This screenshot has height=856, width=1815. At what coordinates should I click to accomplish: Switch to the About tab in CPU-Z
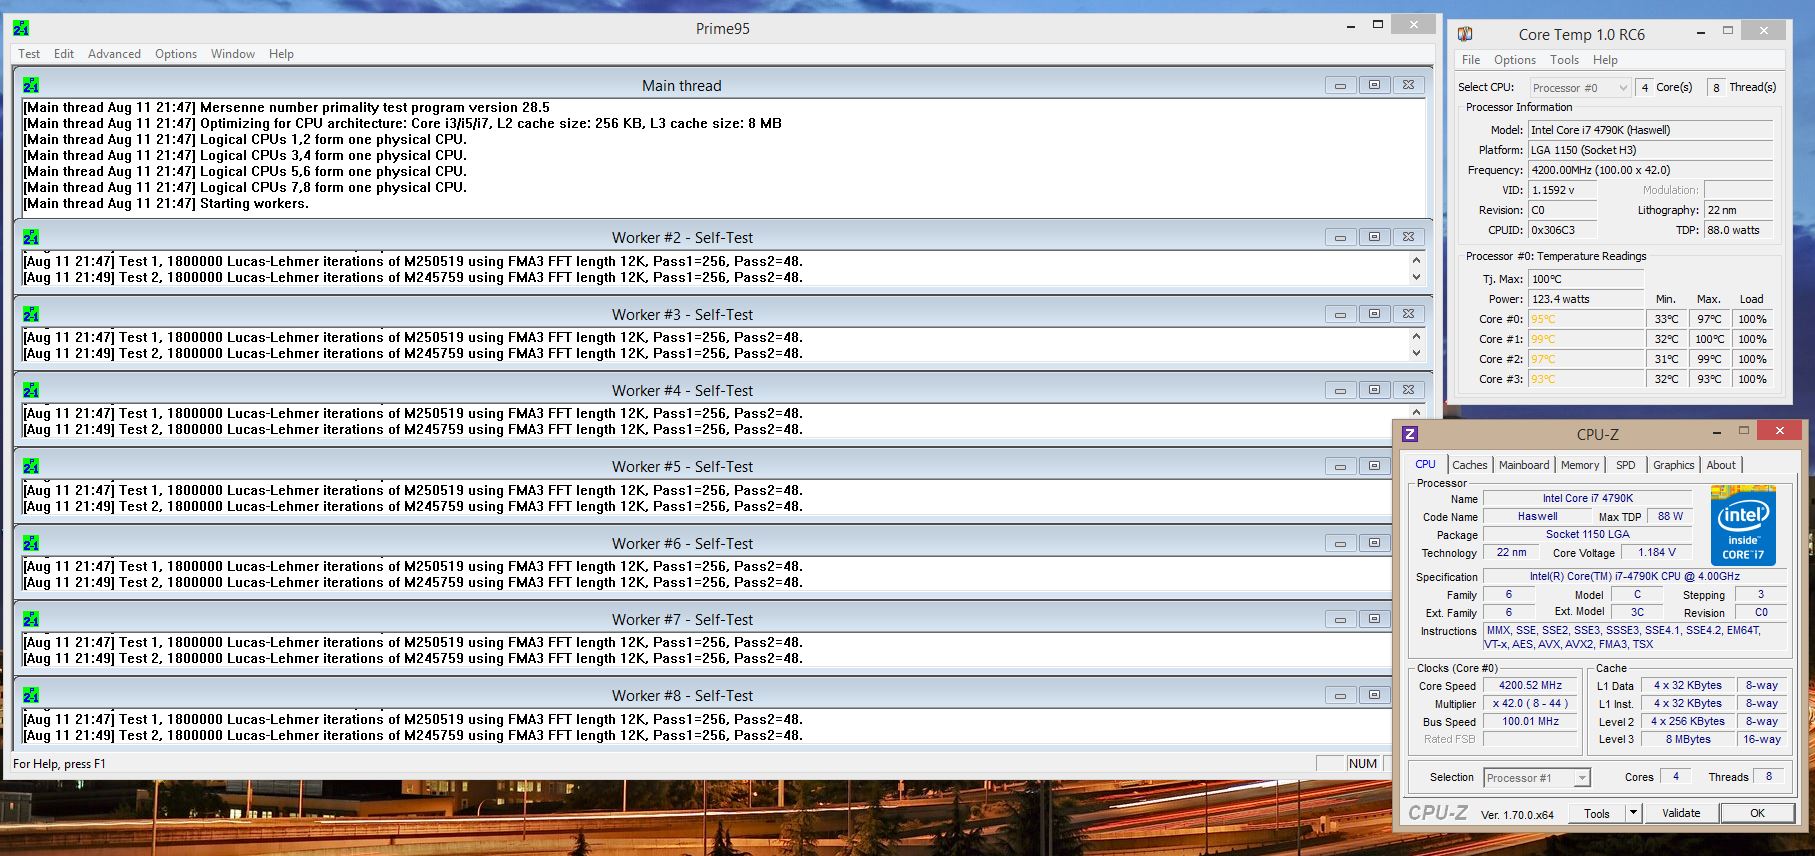pyautogui.click(x=1721, y=465)
